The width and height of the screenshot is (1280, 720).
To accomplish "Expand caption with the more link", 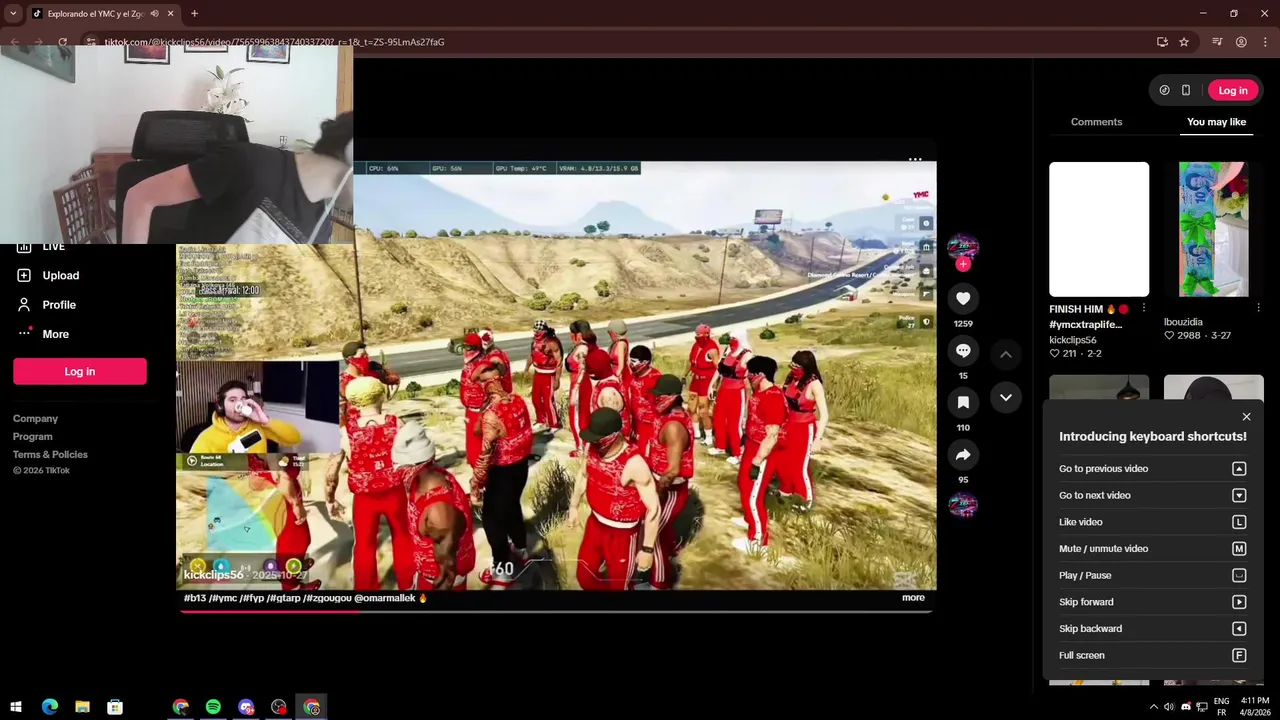I will pos(913,598).
